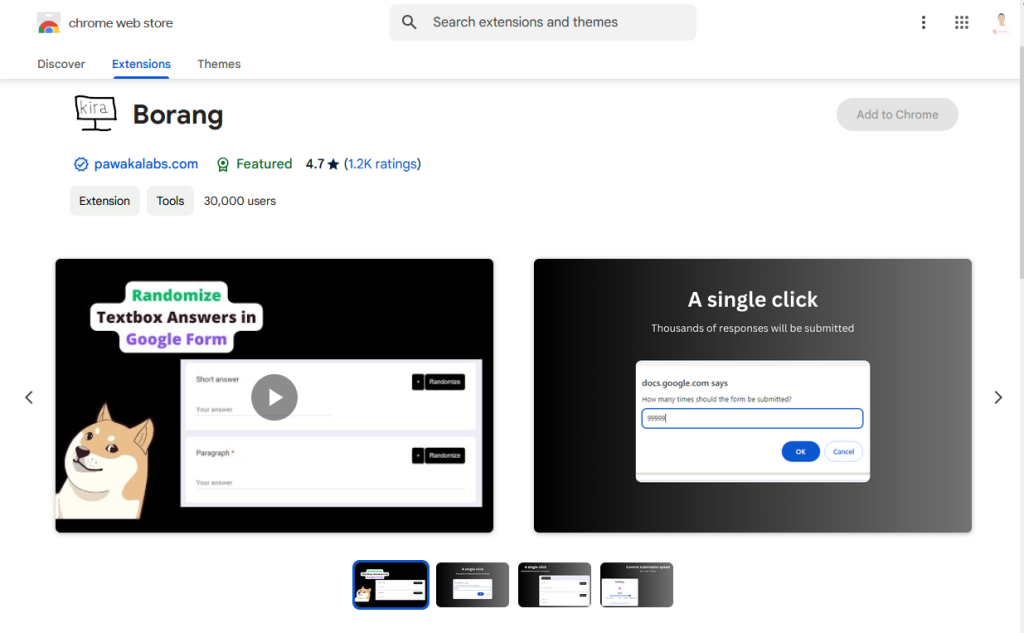The image size is (1024, 633).
Task: Select the first video thumbnail
Action: point(391,585)
